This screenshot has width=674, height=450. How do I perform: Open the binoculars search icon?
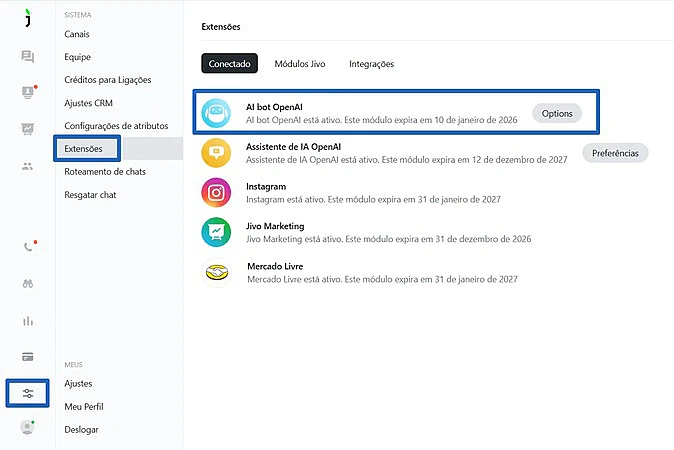click(x=28, y=284)
